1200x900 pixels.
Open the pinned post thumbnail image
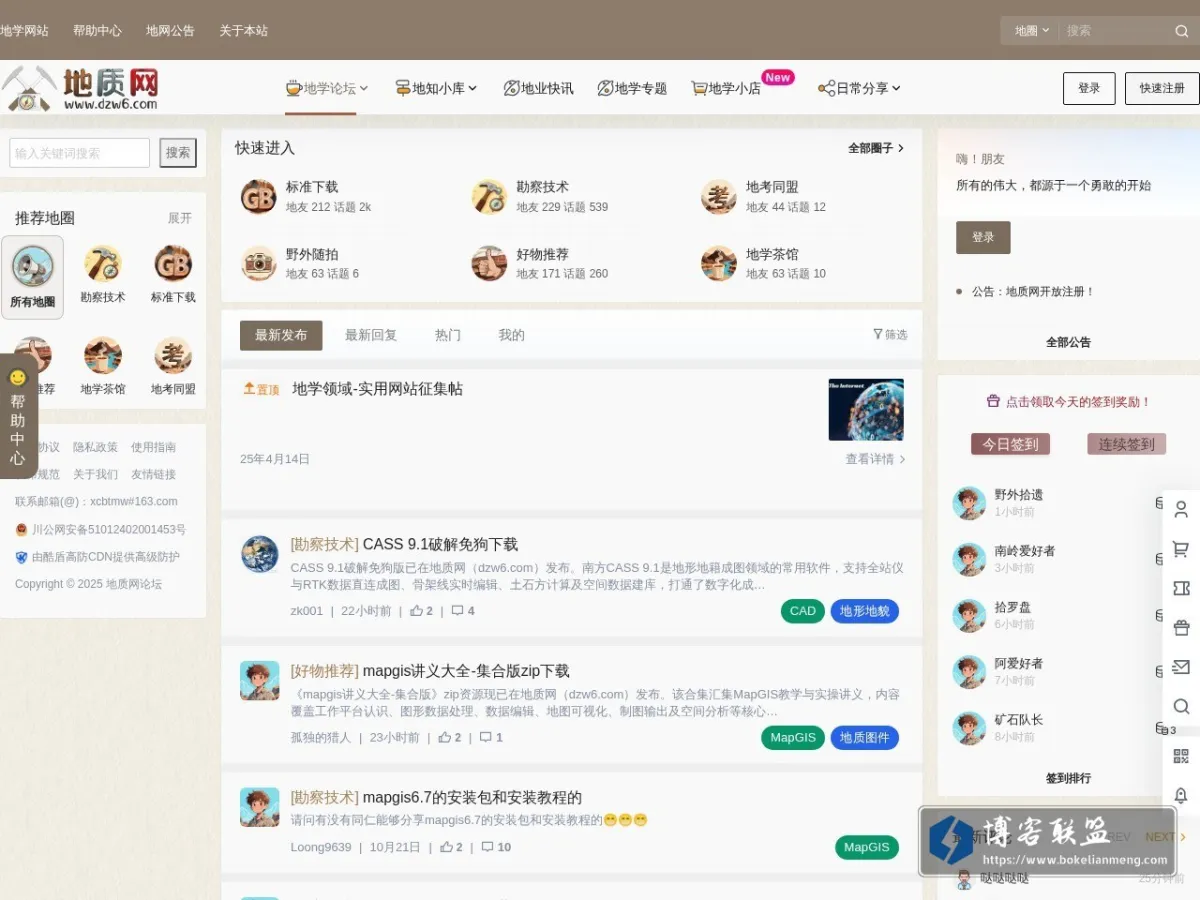coord(866,410)
